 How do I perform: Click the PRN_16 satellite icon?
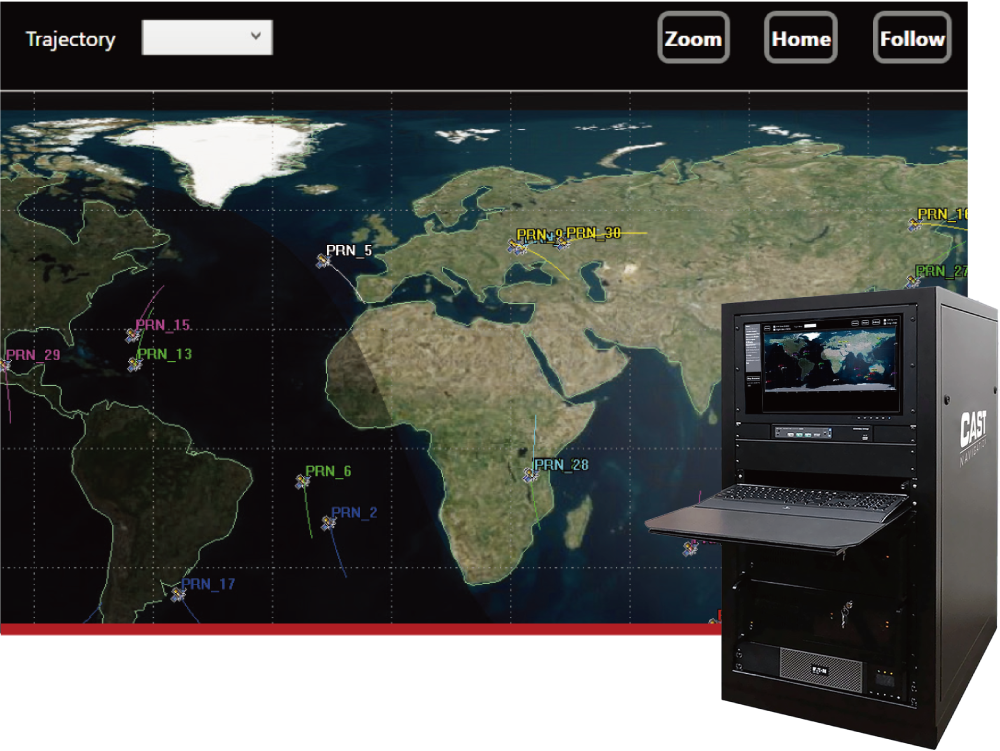click(914, 225)
